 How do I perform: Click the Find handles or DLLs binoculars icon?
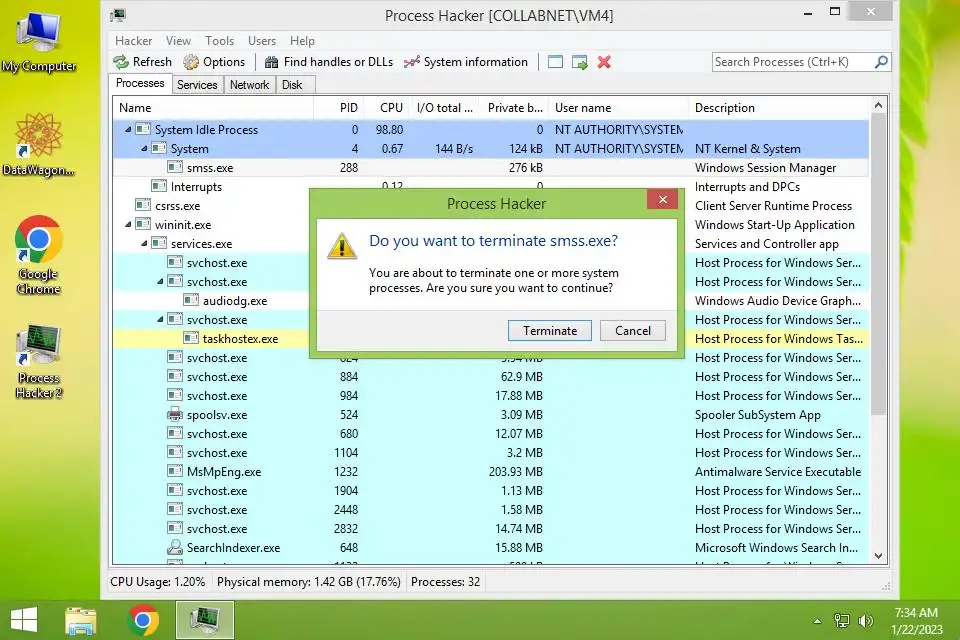click(271, 62)
